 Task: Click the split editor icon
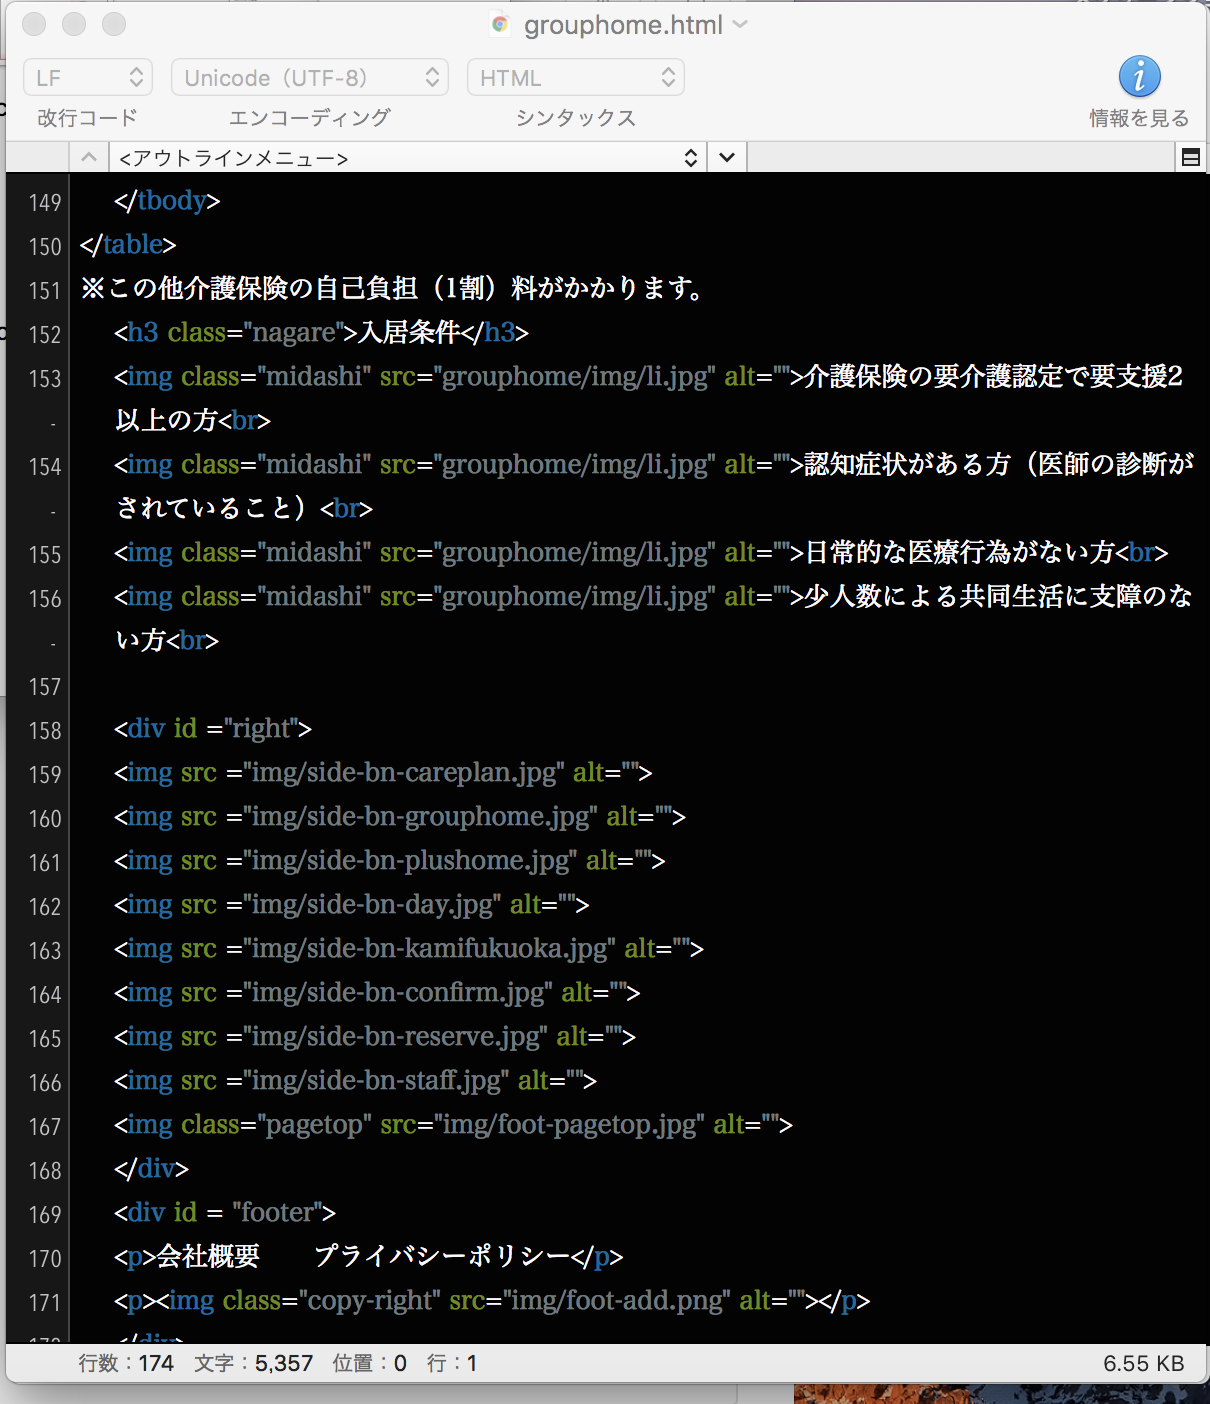coord(1190,157)
